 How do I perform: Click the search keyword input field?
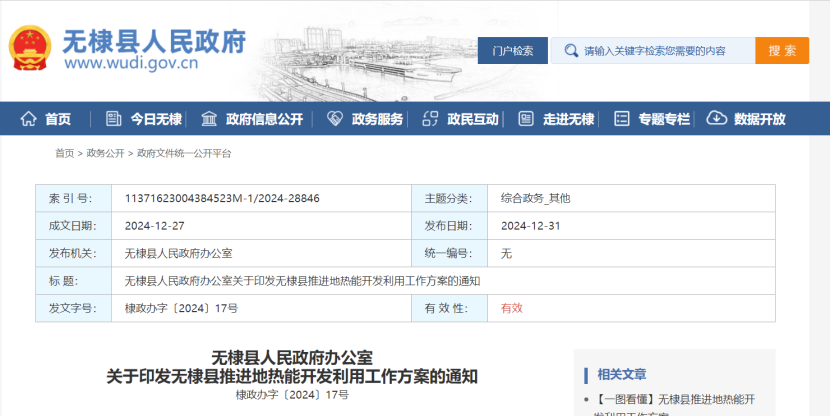(660, 51)
